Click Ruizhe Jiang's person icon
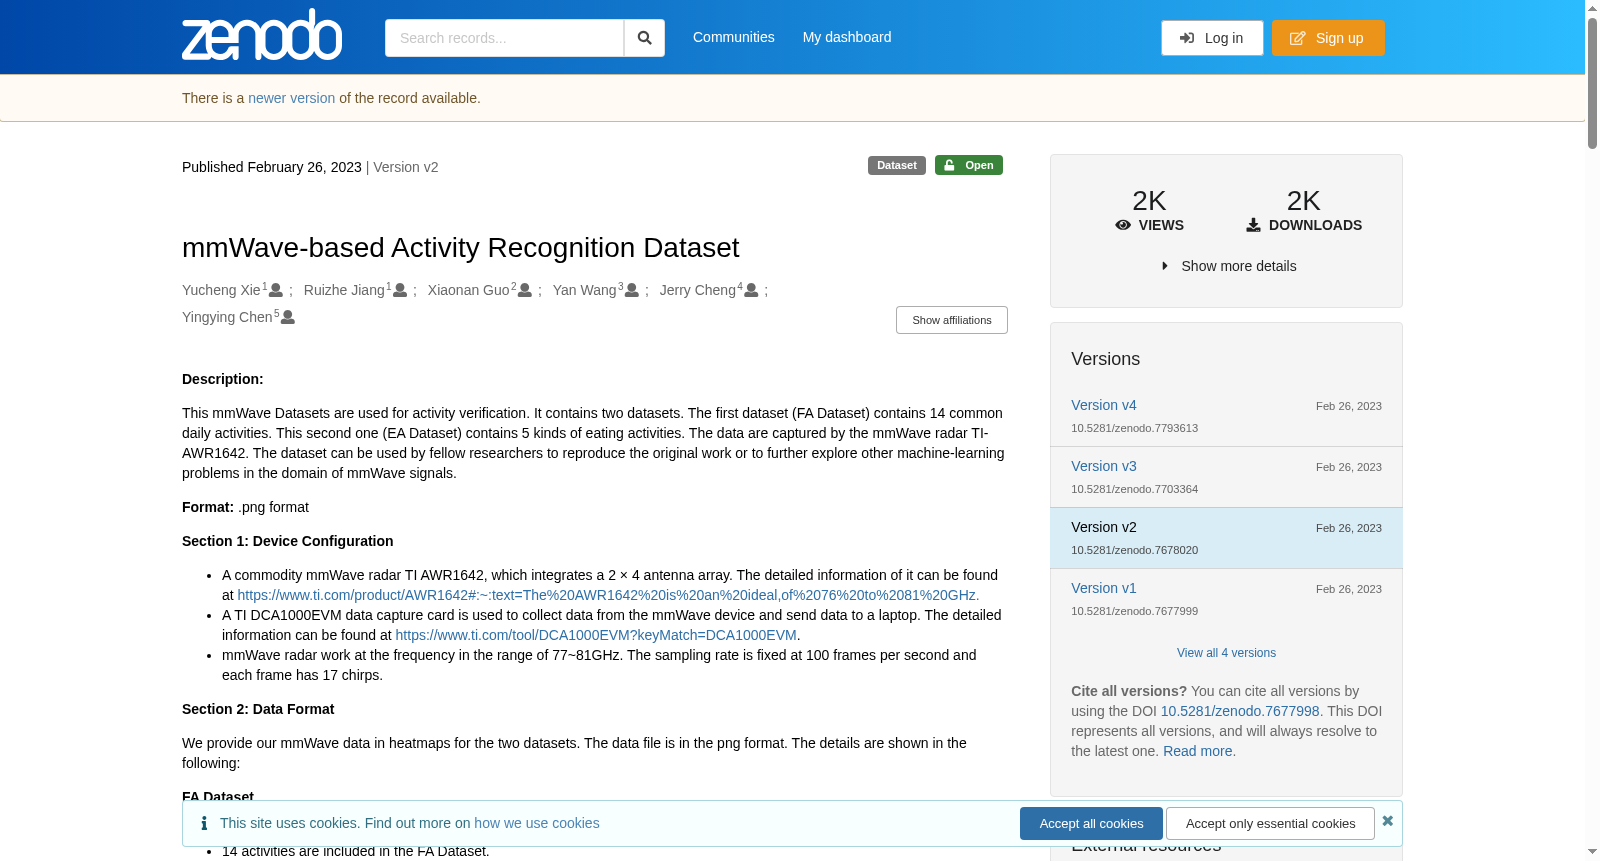 point(400,290)
